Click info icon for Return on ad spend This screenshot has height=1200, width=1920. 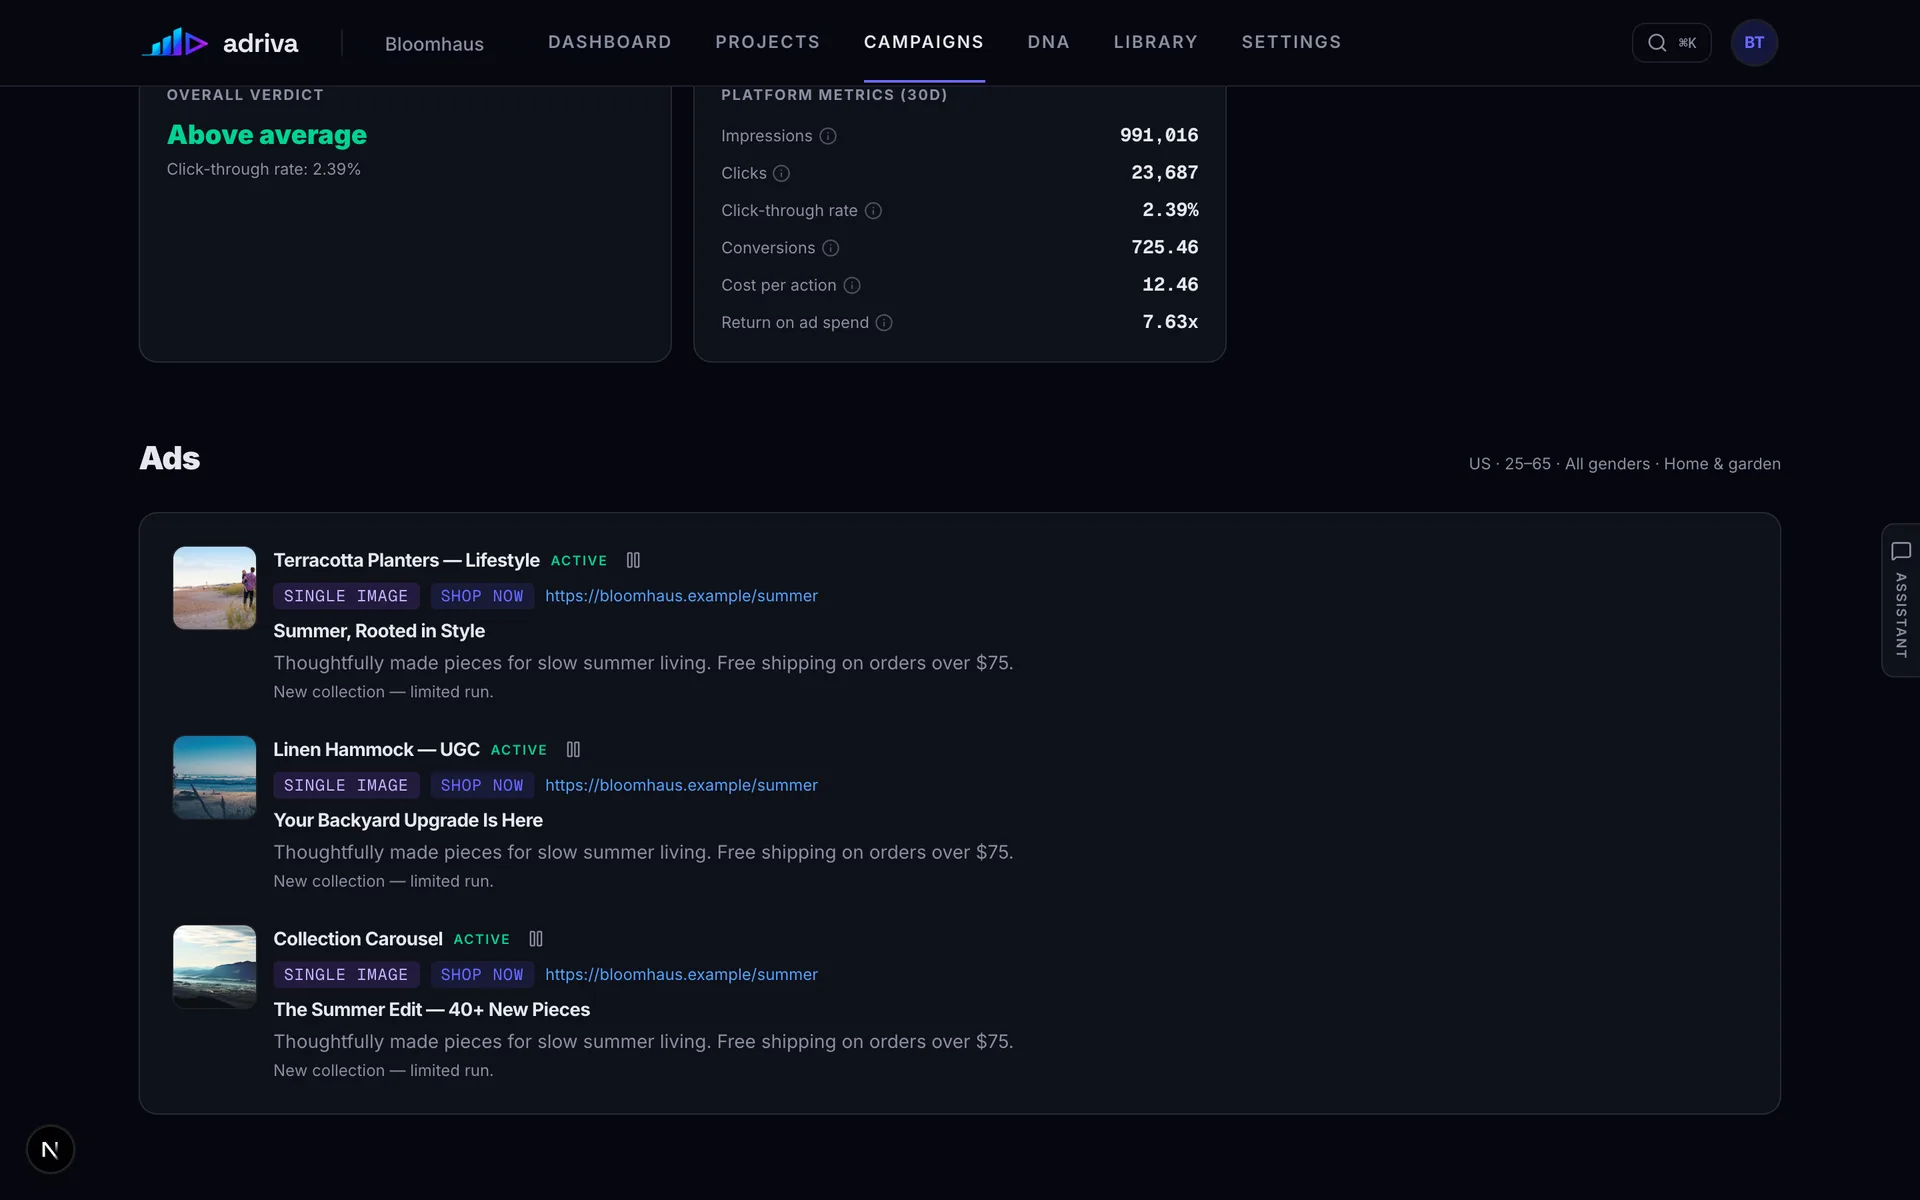[884, 323]
